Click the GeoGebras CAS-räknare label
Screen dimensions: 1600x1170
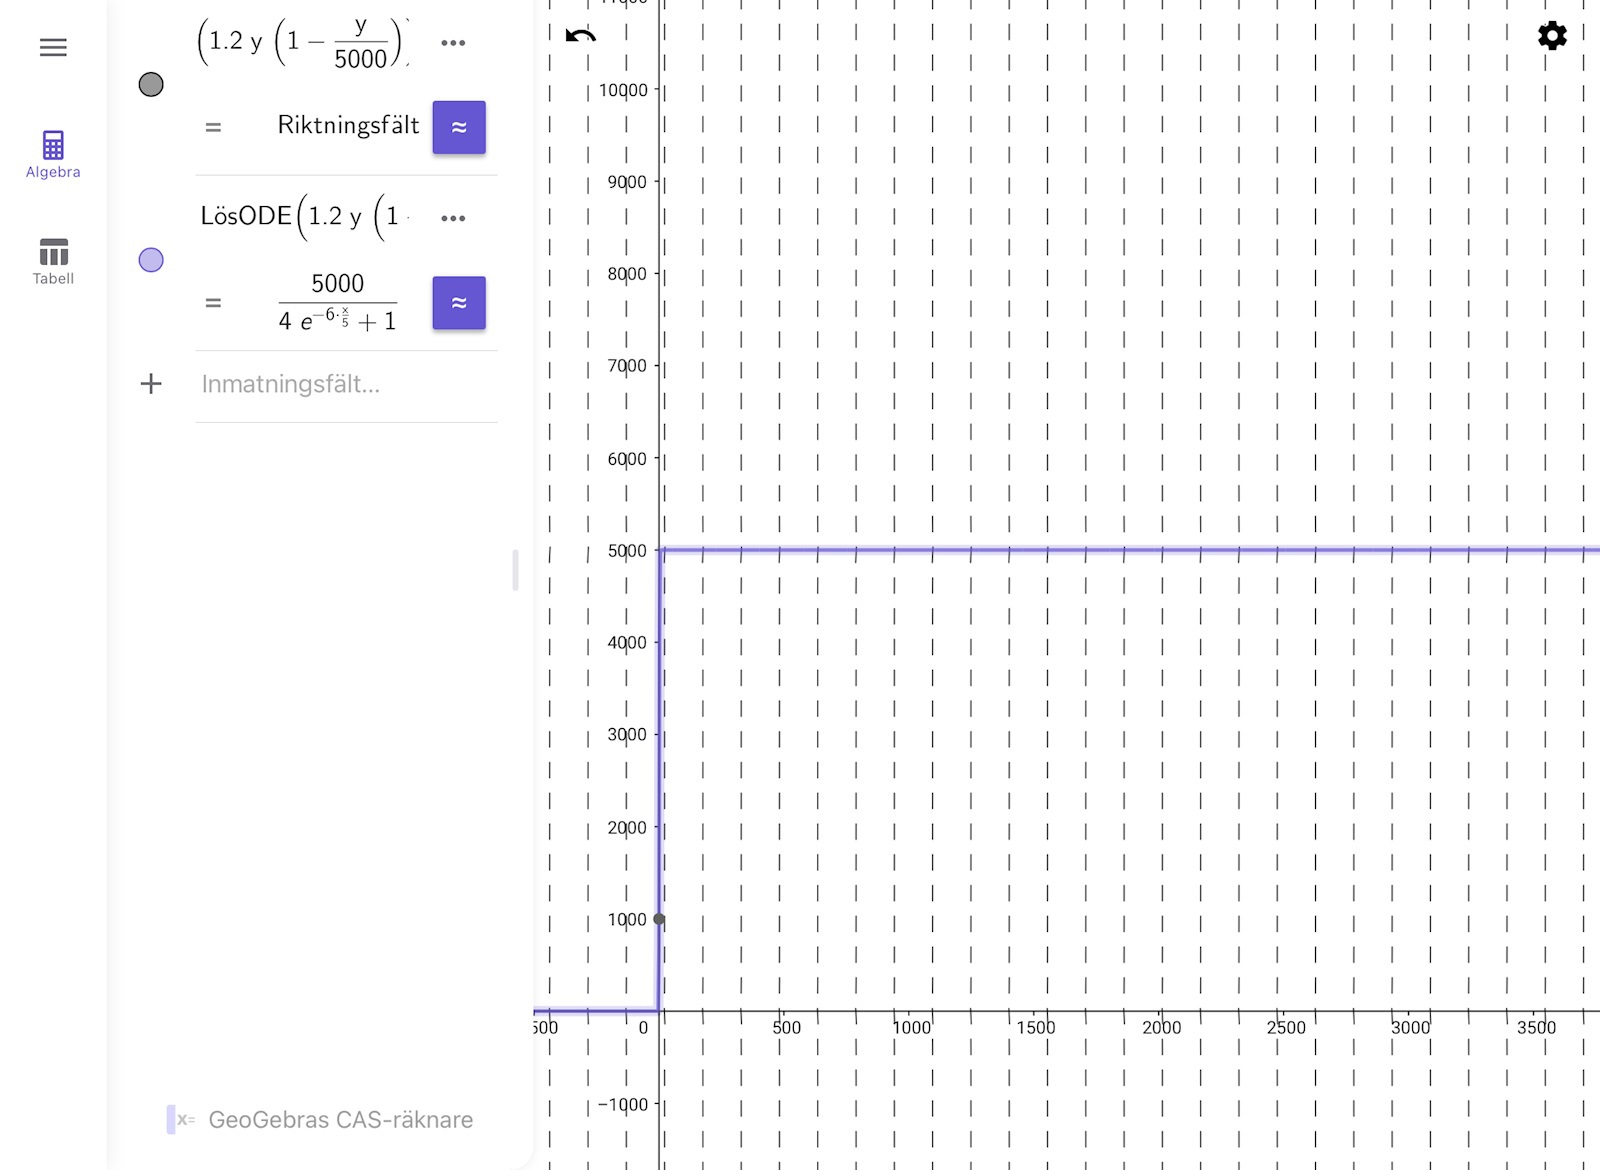click(x=340, y=1120)
